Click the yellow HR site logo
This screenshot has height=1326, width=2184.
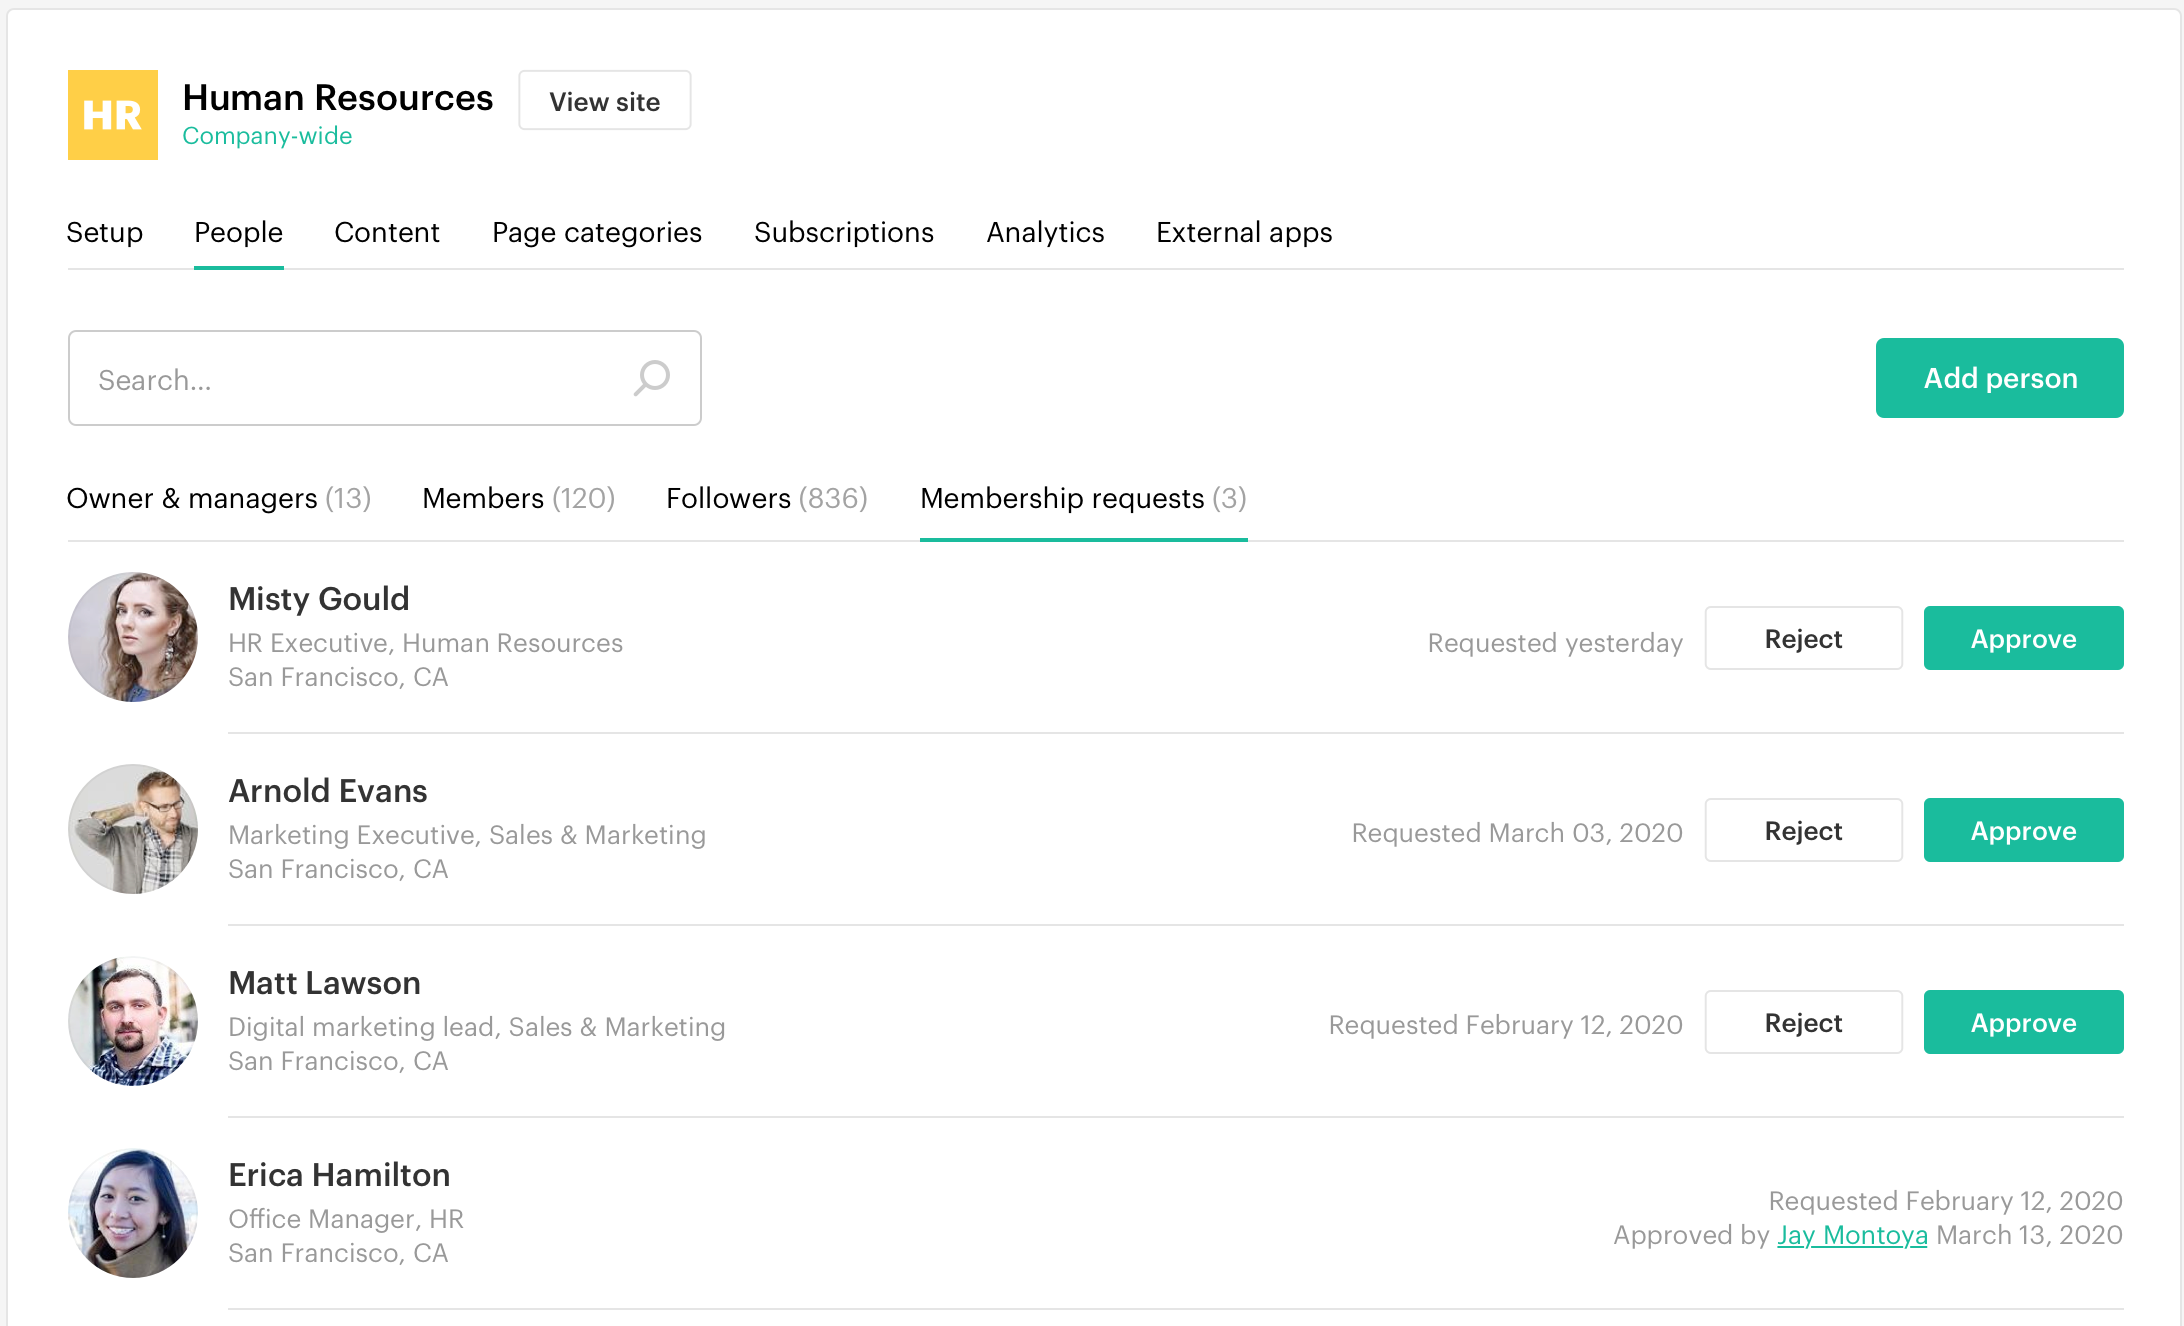tap(113, 115)
